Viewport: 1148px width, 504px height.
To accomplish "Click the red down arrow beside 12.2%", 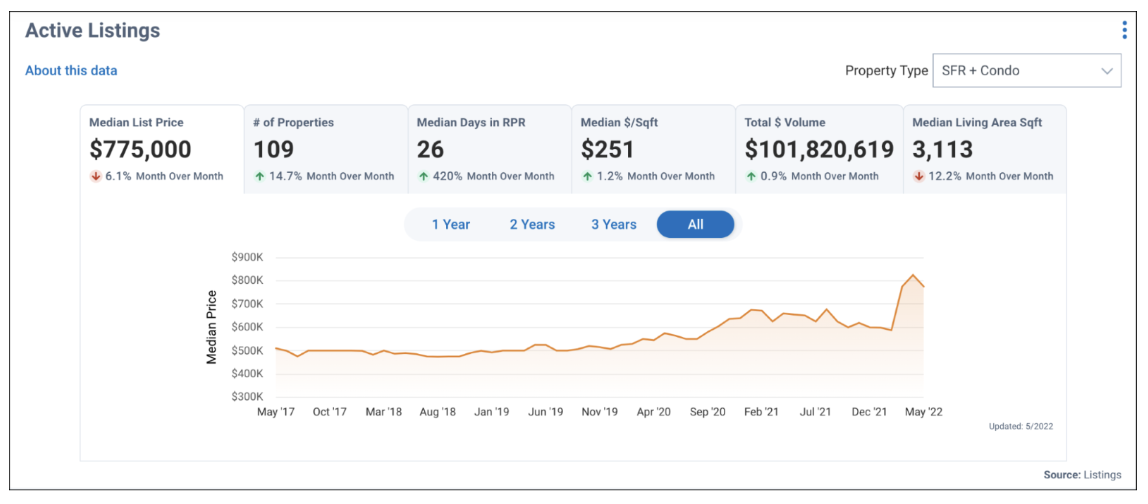I will [x=918, y=176].
